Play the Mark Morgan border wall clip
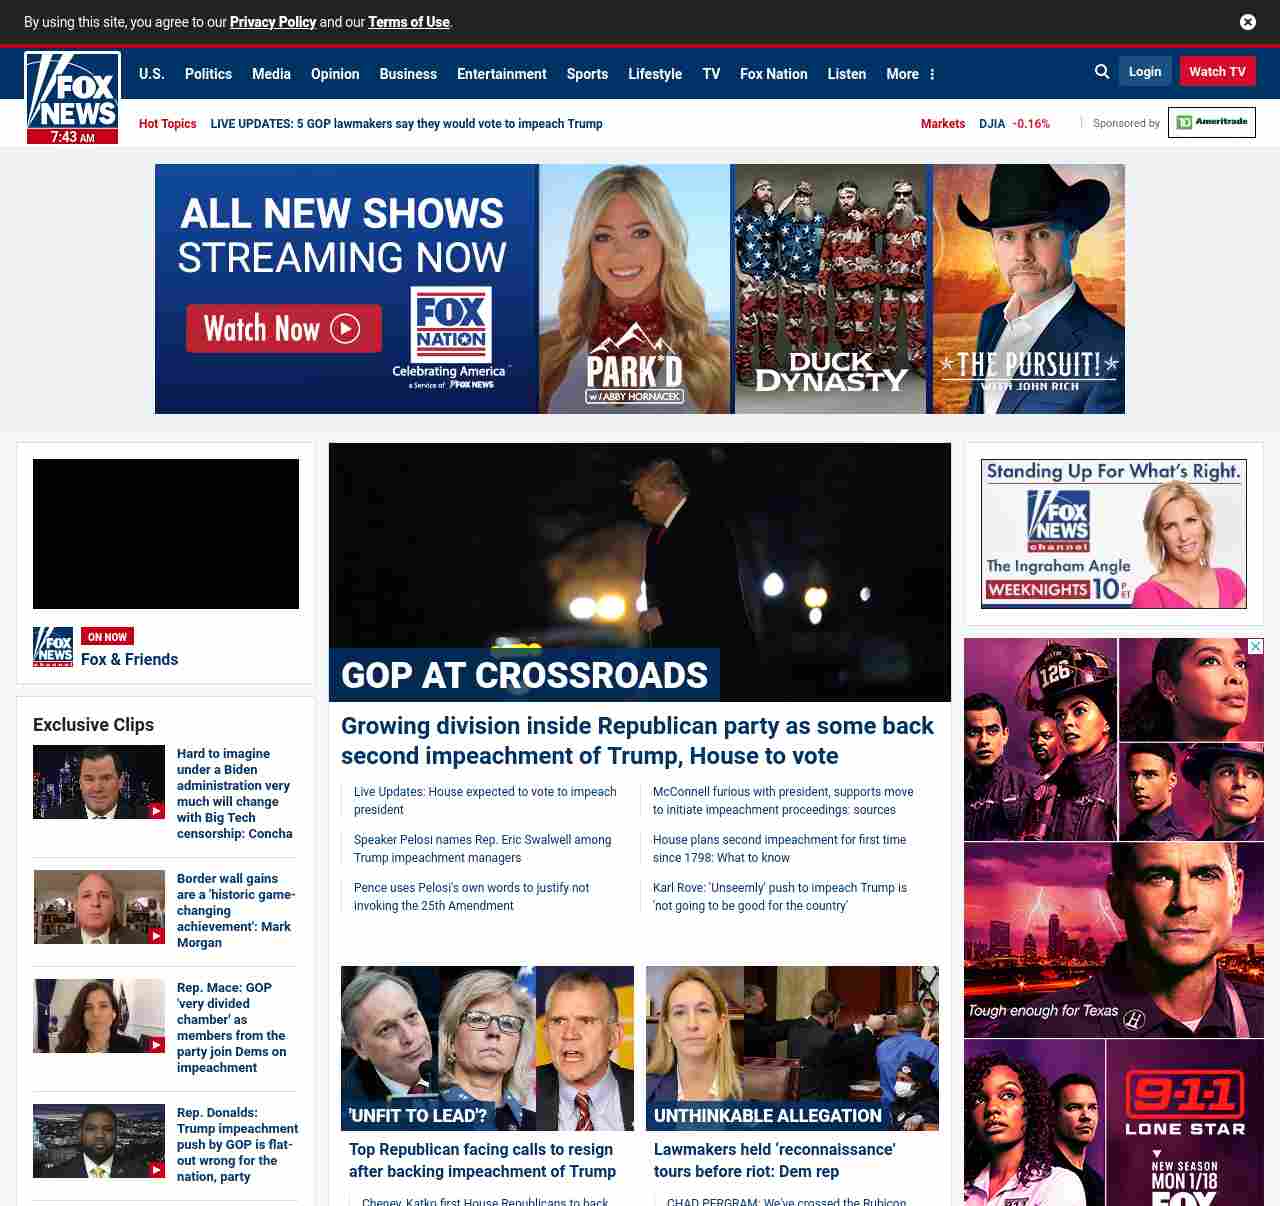Image resolution: width=1280 pixels, height=1206 pixels. 99,907
